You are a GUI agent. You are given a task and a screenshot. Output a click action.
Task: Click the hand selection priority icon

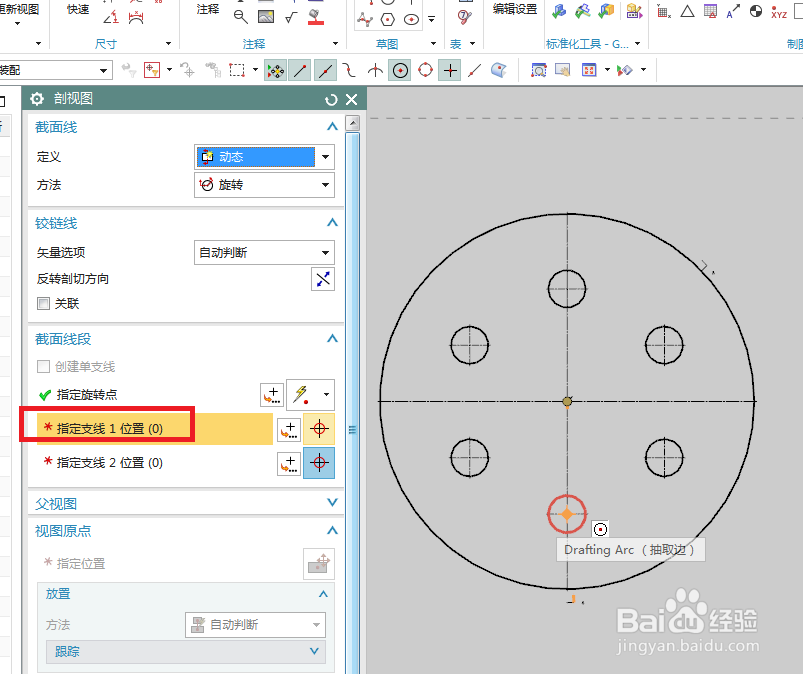[x=563, y=70]
